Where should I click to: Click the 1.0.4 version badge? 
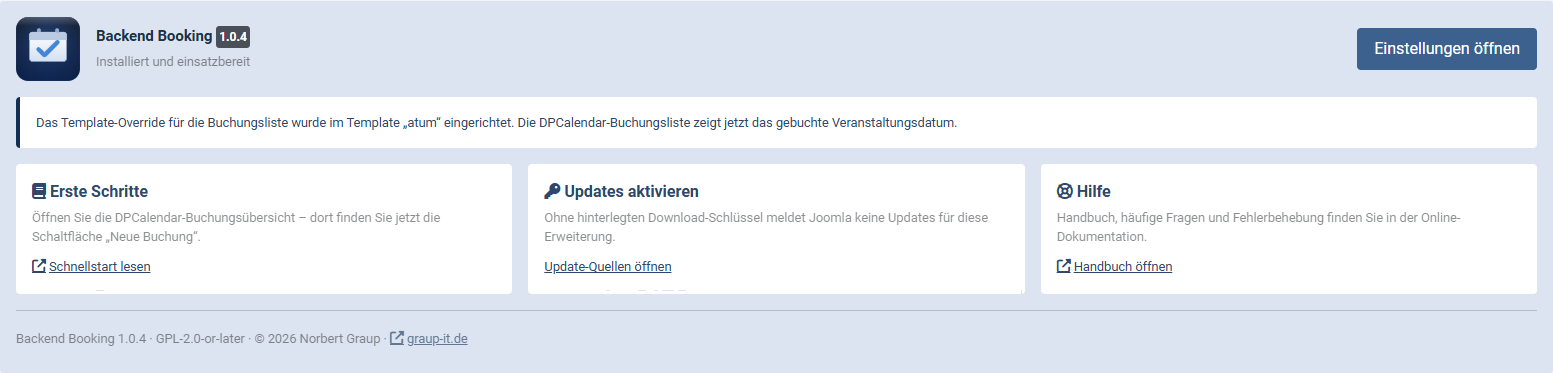point(233,37)
